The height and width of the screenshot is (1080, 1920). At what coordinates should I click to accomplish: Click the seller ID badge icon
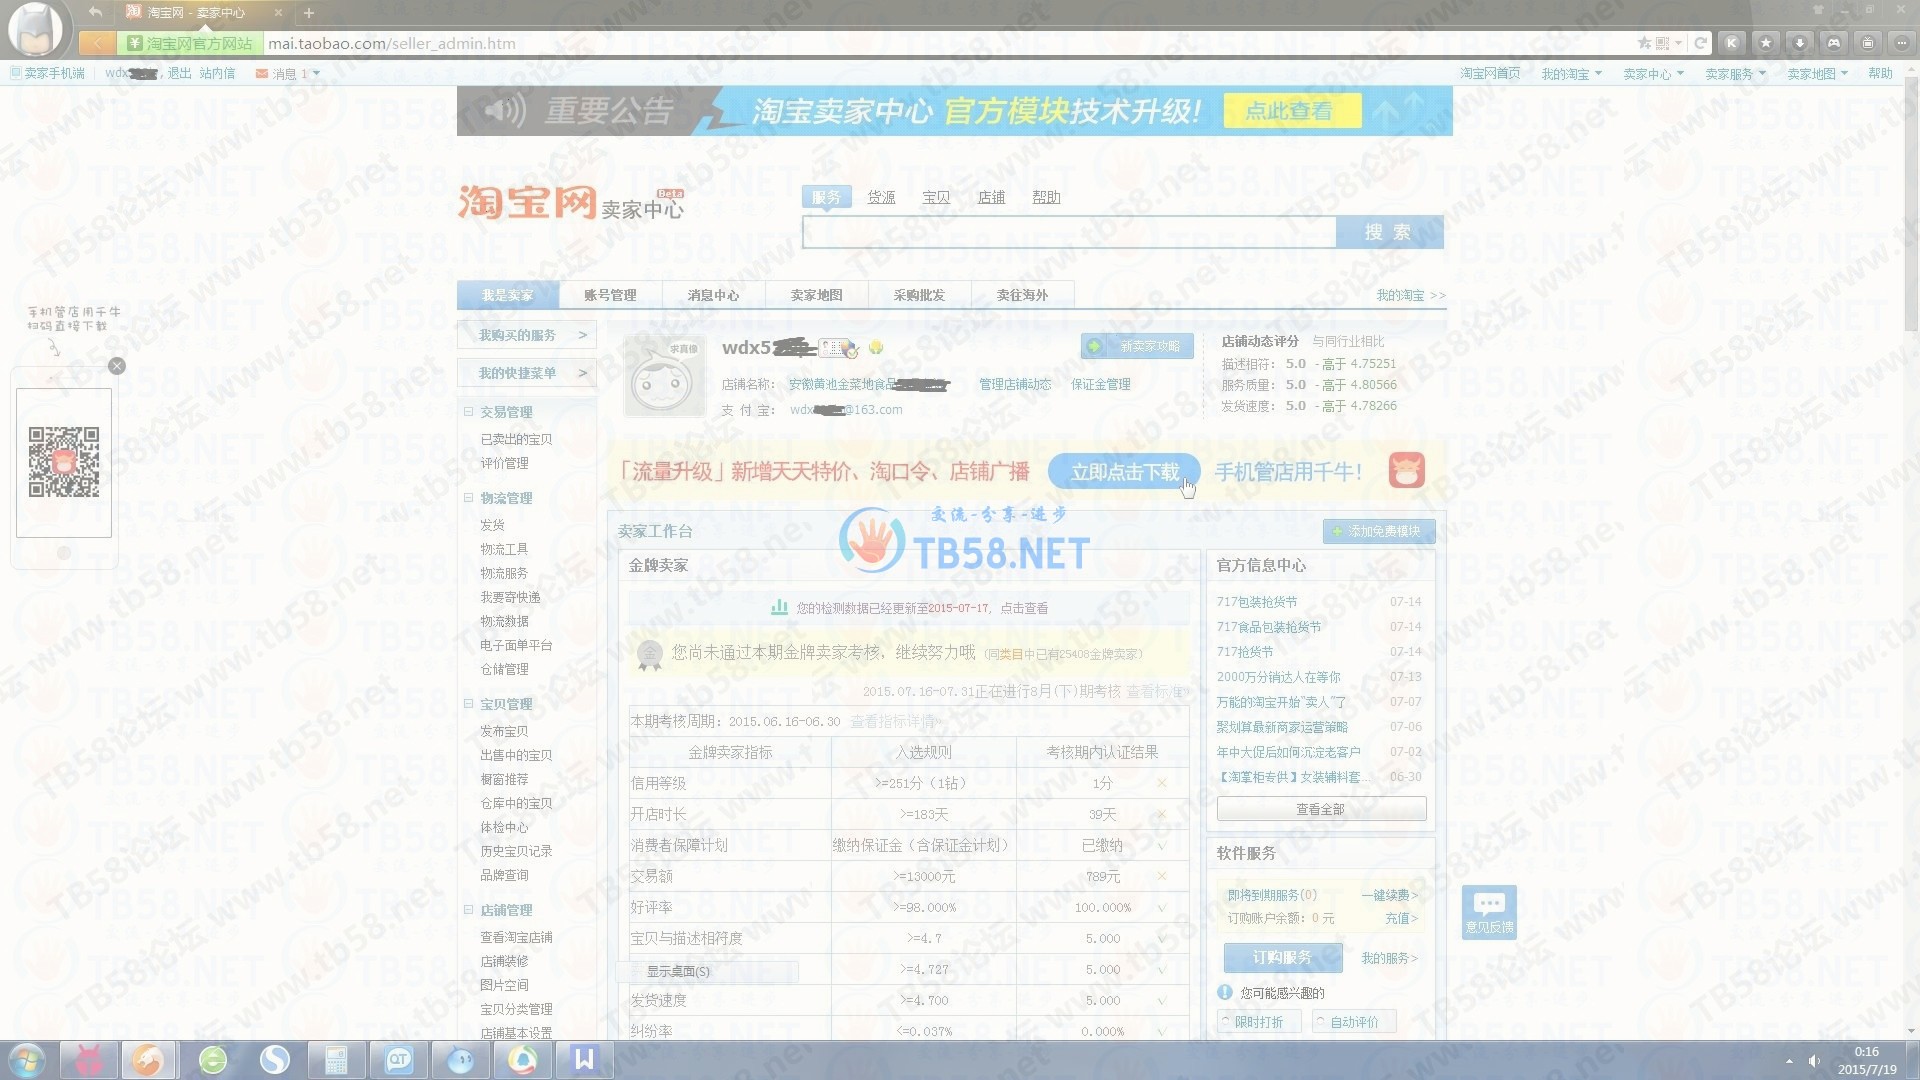[838, 348]
